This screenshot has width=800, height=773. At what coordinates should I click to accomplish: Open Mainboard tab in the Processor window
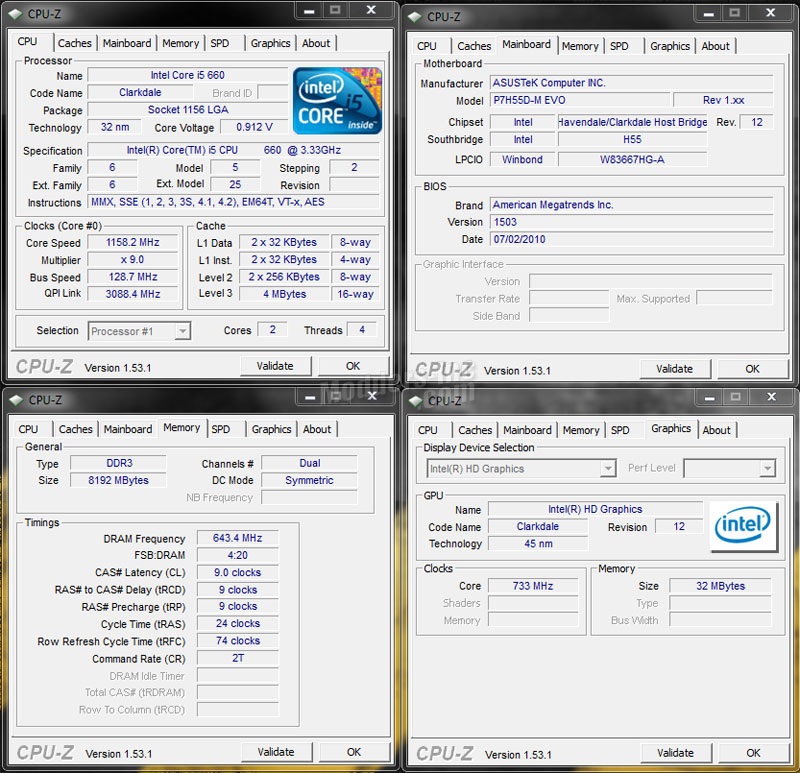point(127,43)
